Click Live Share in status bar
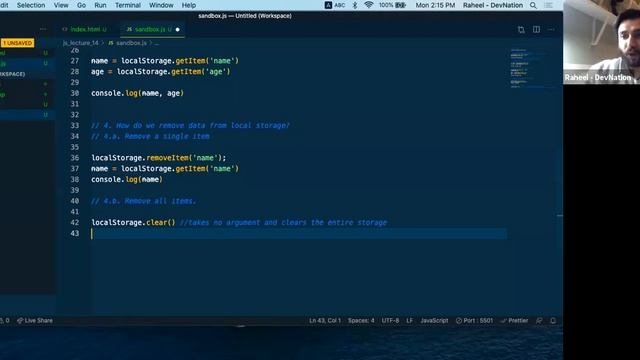This screenshot has height=360, width=640. click(35, 320)
